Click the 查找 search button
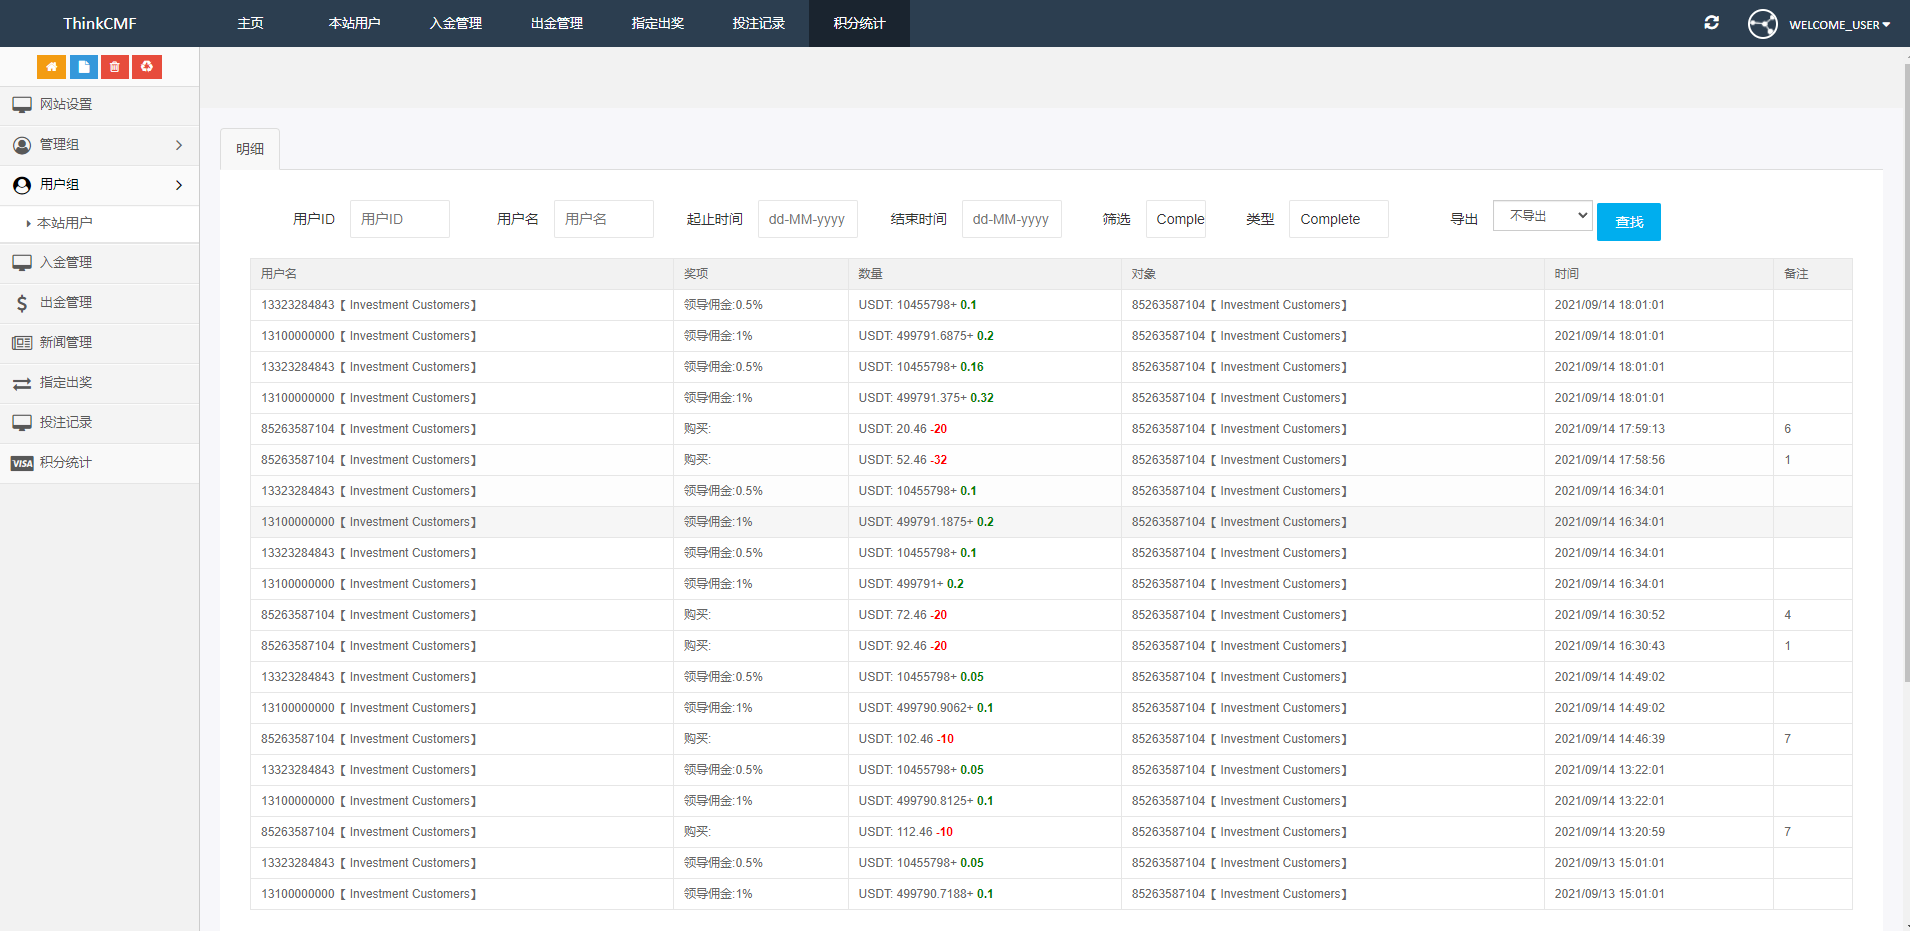The width and height of the screenshot is (1910, 931). tap(1628, 221)
